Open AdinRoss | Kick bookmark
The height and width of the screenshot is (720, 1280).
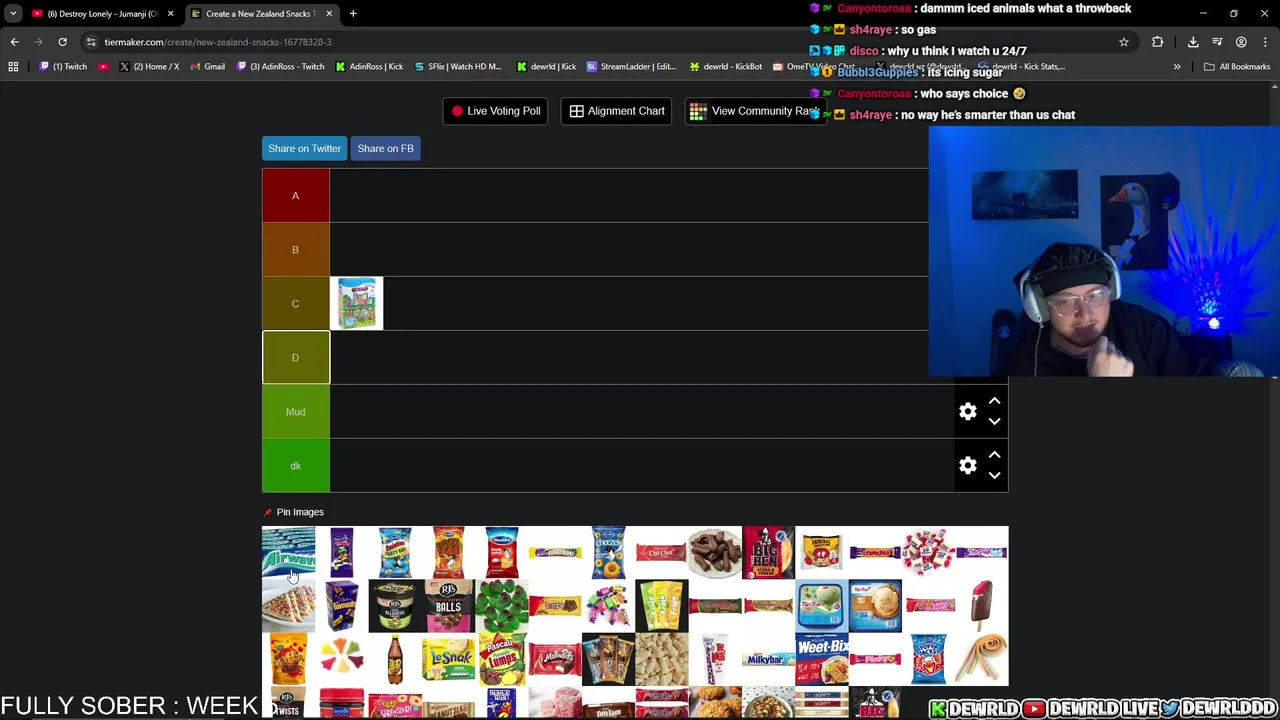(369, 67)
